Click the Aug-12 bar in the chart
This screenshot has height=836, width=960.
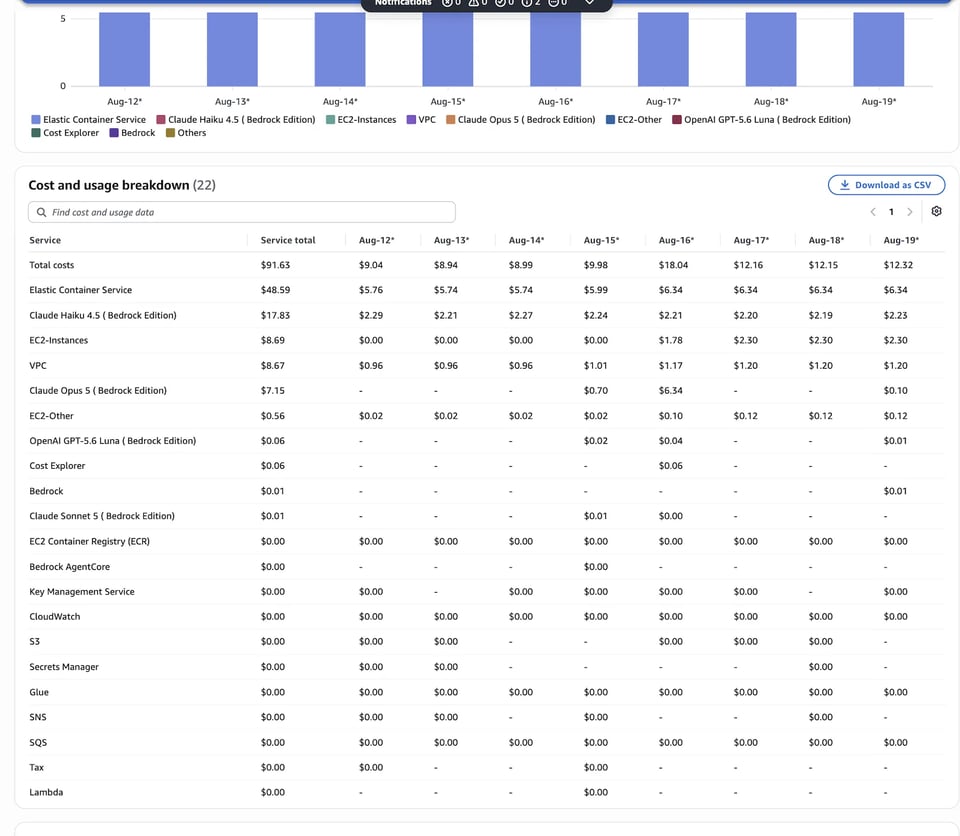click(124, 49)
